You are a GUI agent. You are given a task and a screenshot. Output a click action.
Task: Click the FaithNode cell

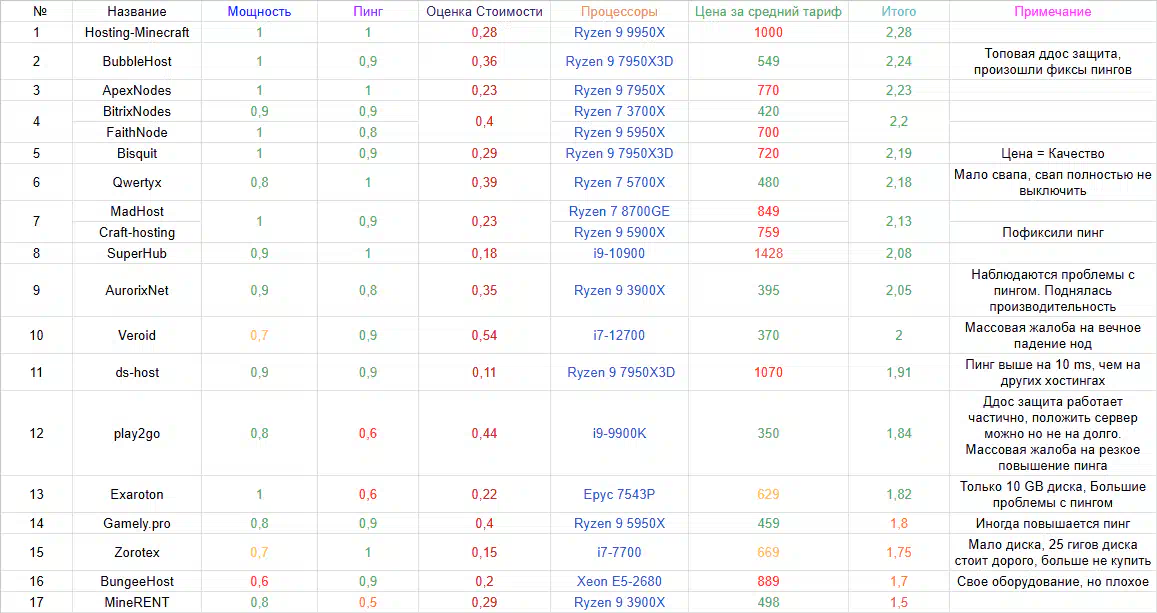pyautogui.click(x=137, y=132)
